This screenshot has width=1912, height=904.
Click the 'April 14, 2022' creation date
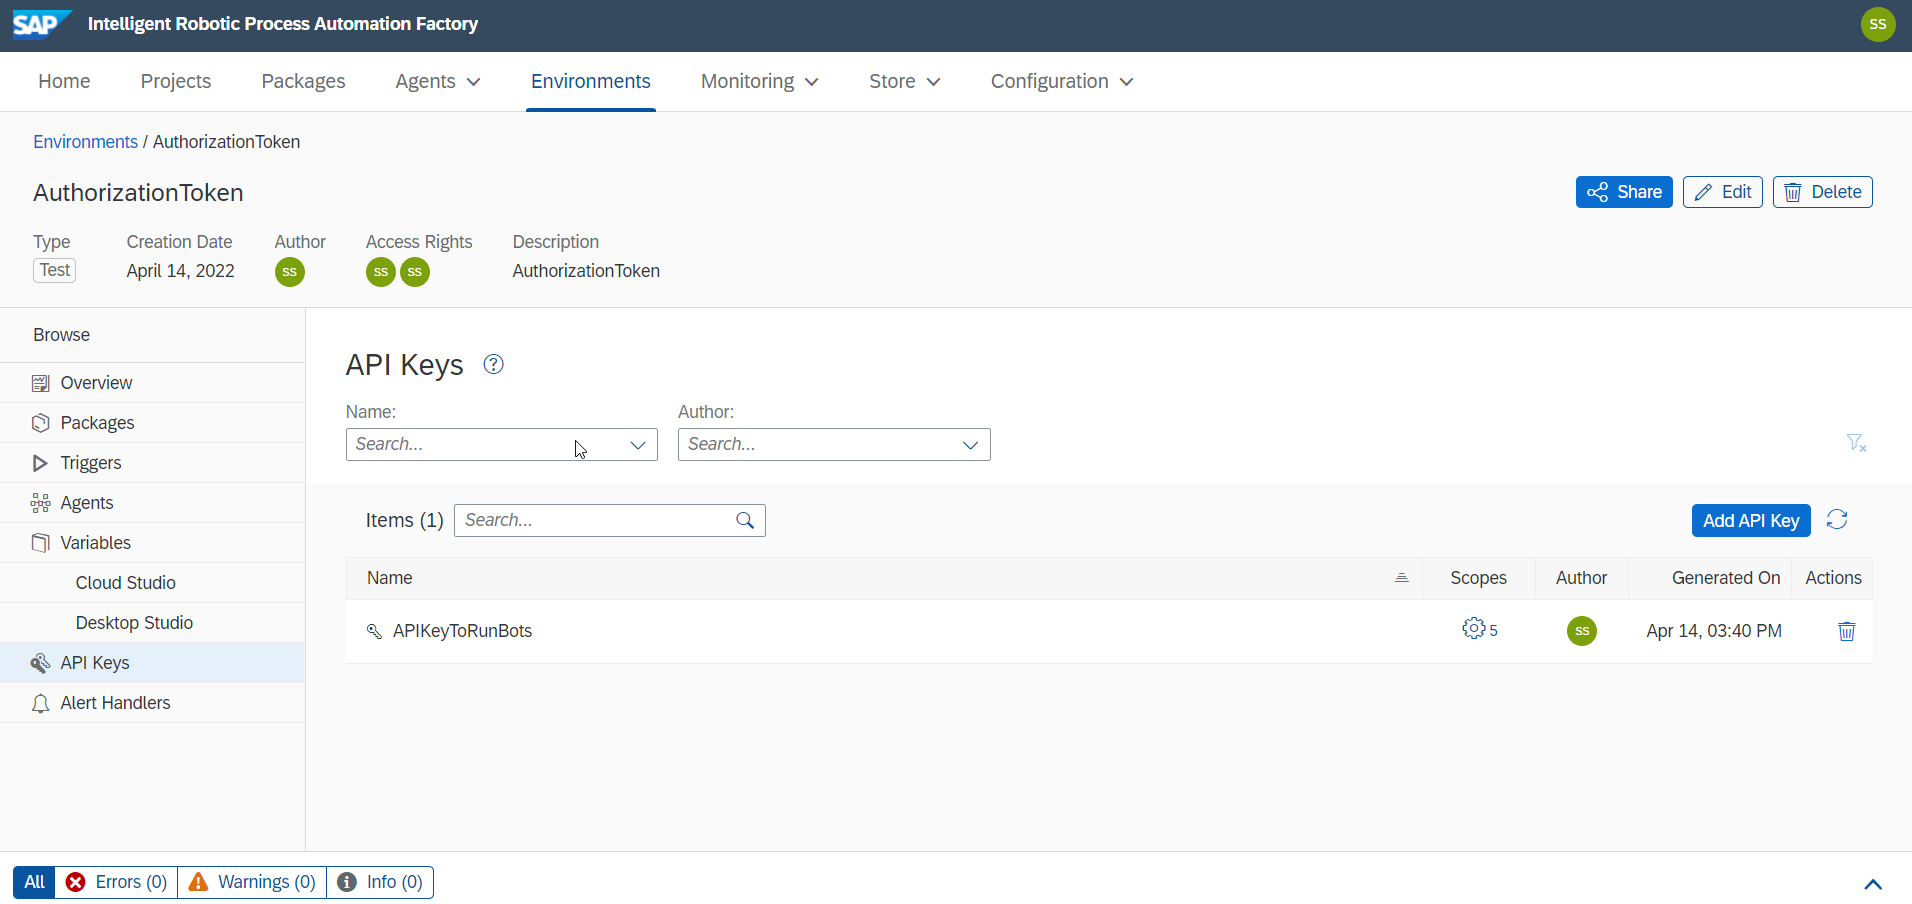tap(180, 271)
